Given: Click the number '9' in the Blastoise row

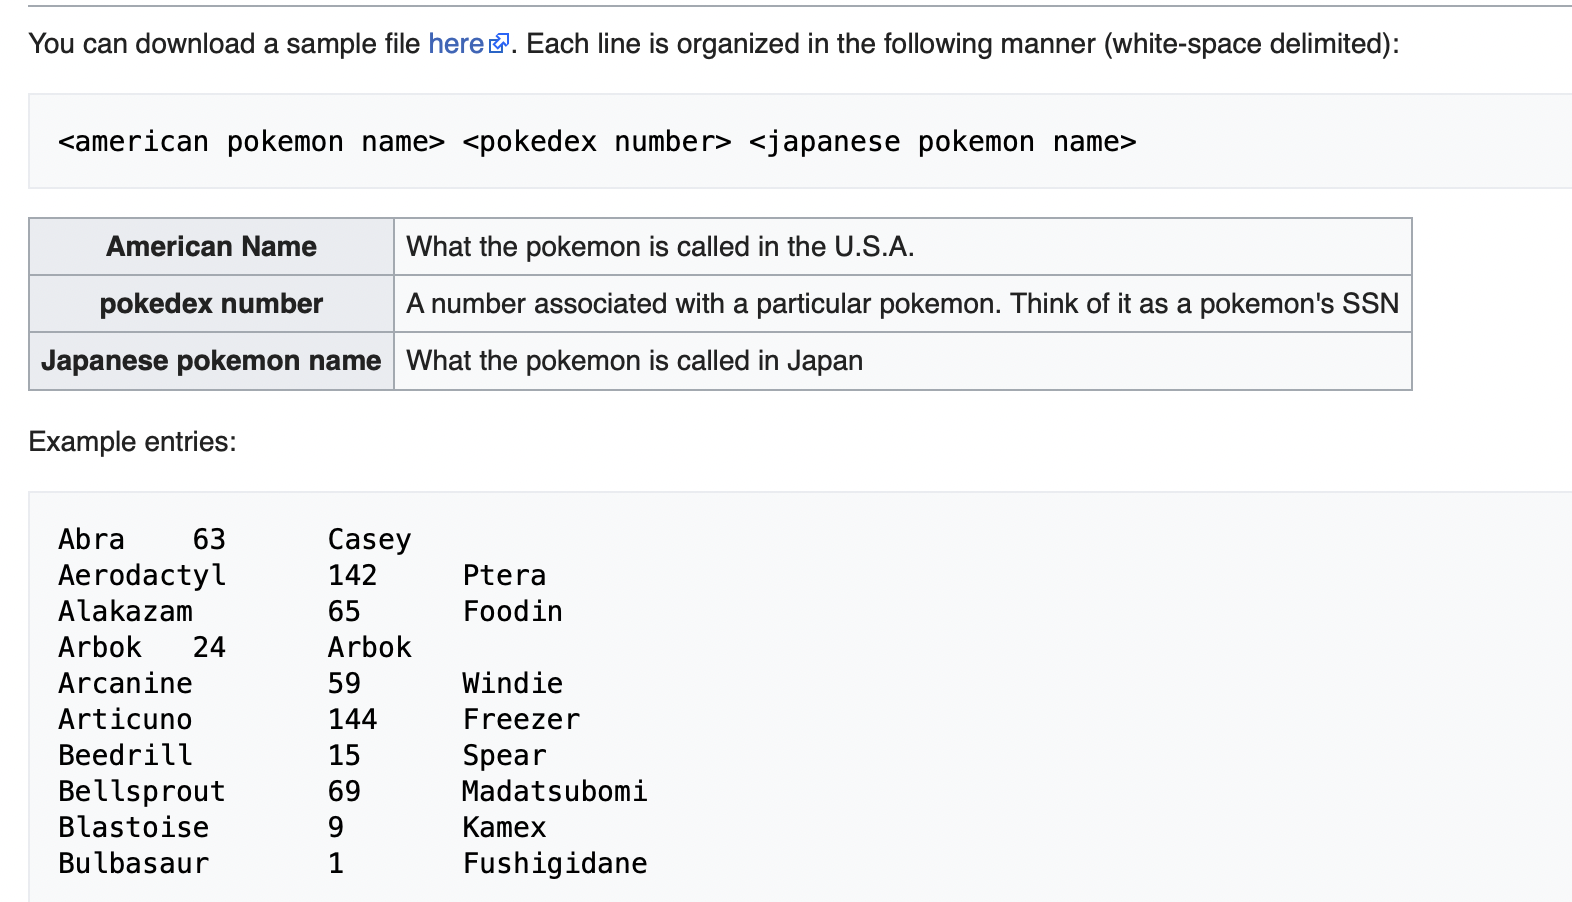Looking at the screenshot, I should coord(336,828).
